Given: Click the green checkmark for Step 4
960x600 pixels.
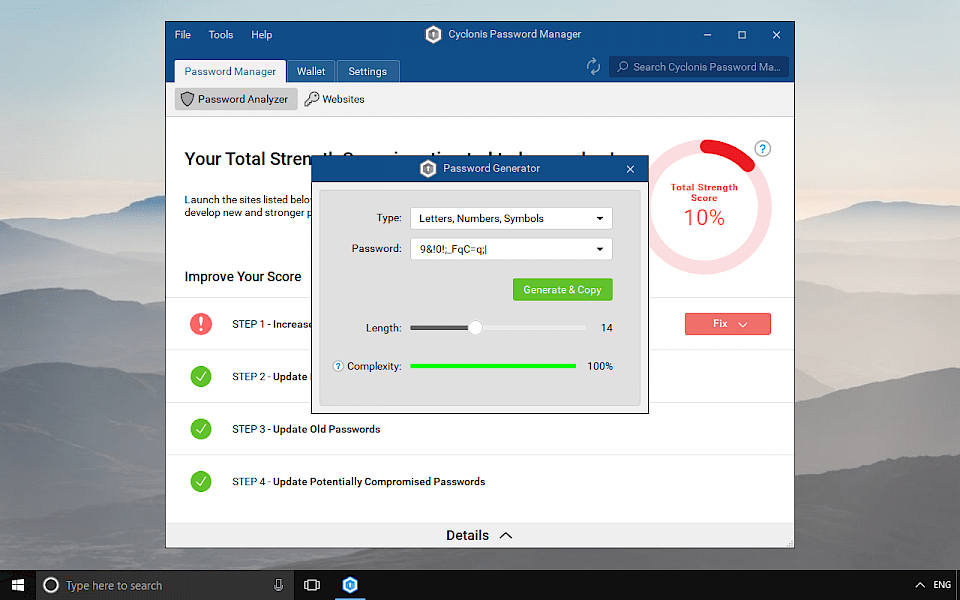Looking at the screenshot, I should click(201, 482).
